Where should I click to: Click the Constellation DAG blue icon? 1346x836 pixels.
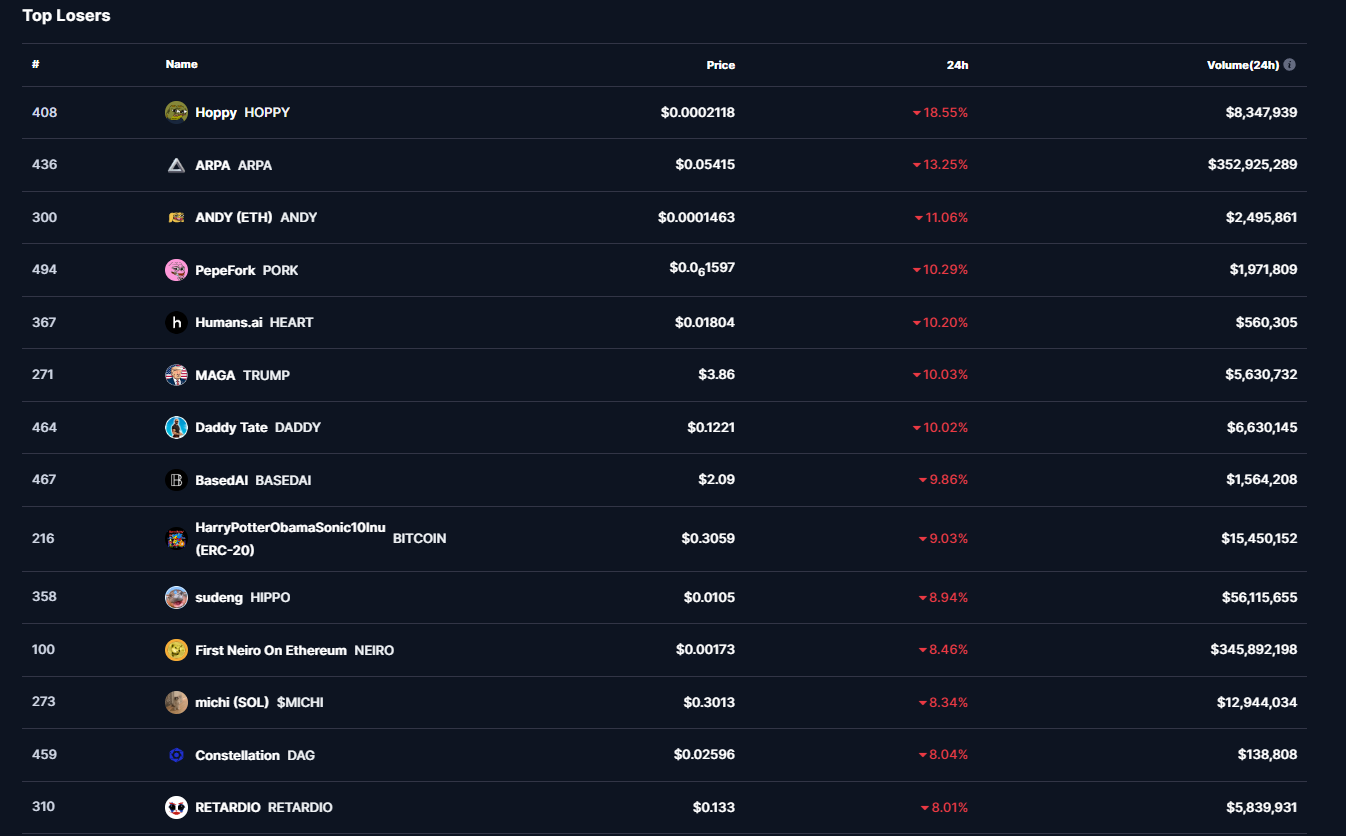(x=176, y=755)
